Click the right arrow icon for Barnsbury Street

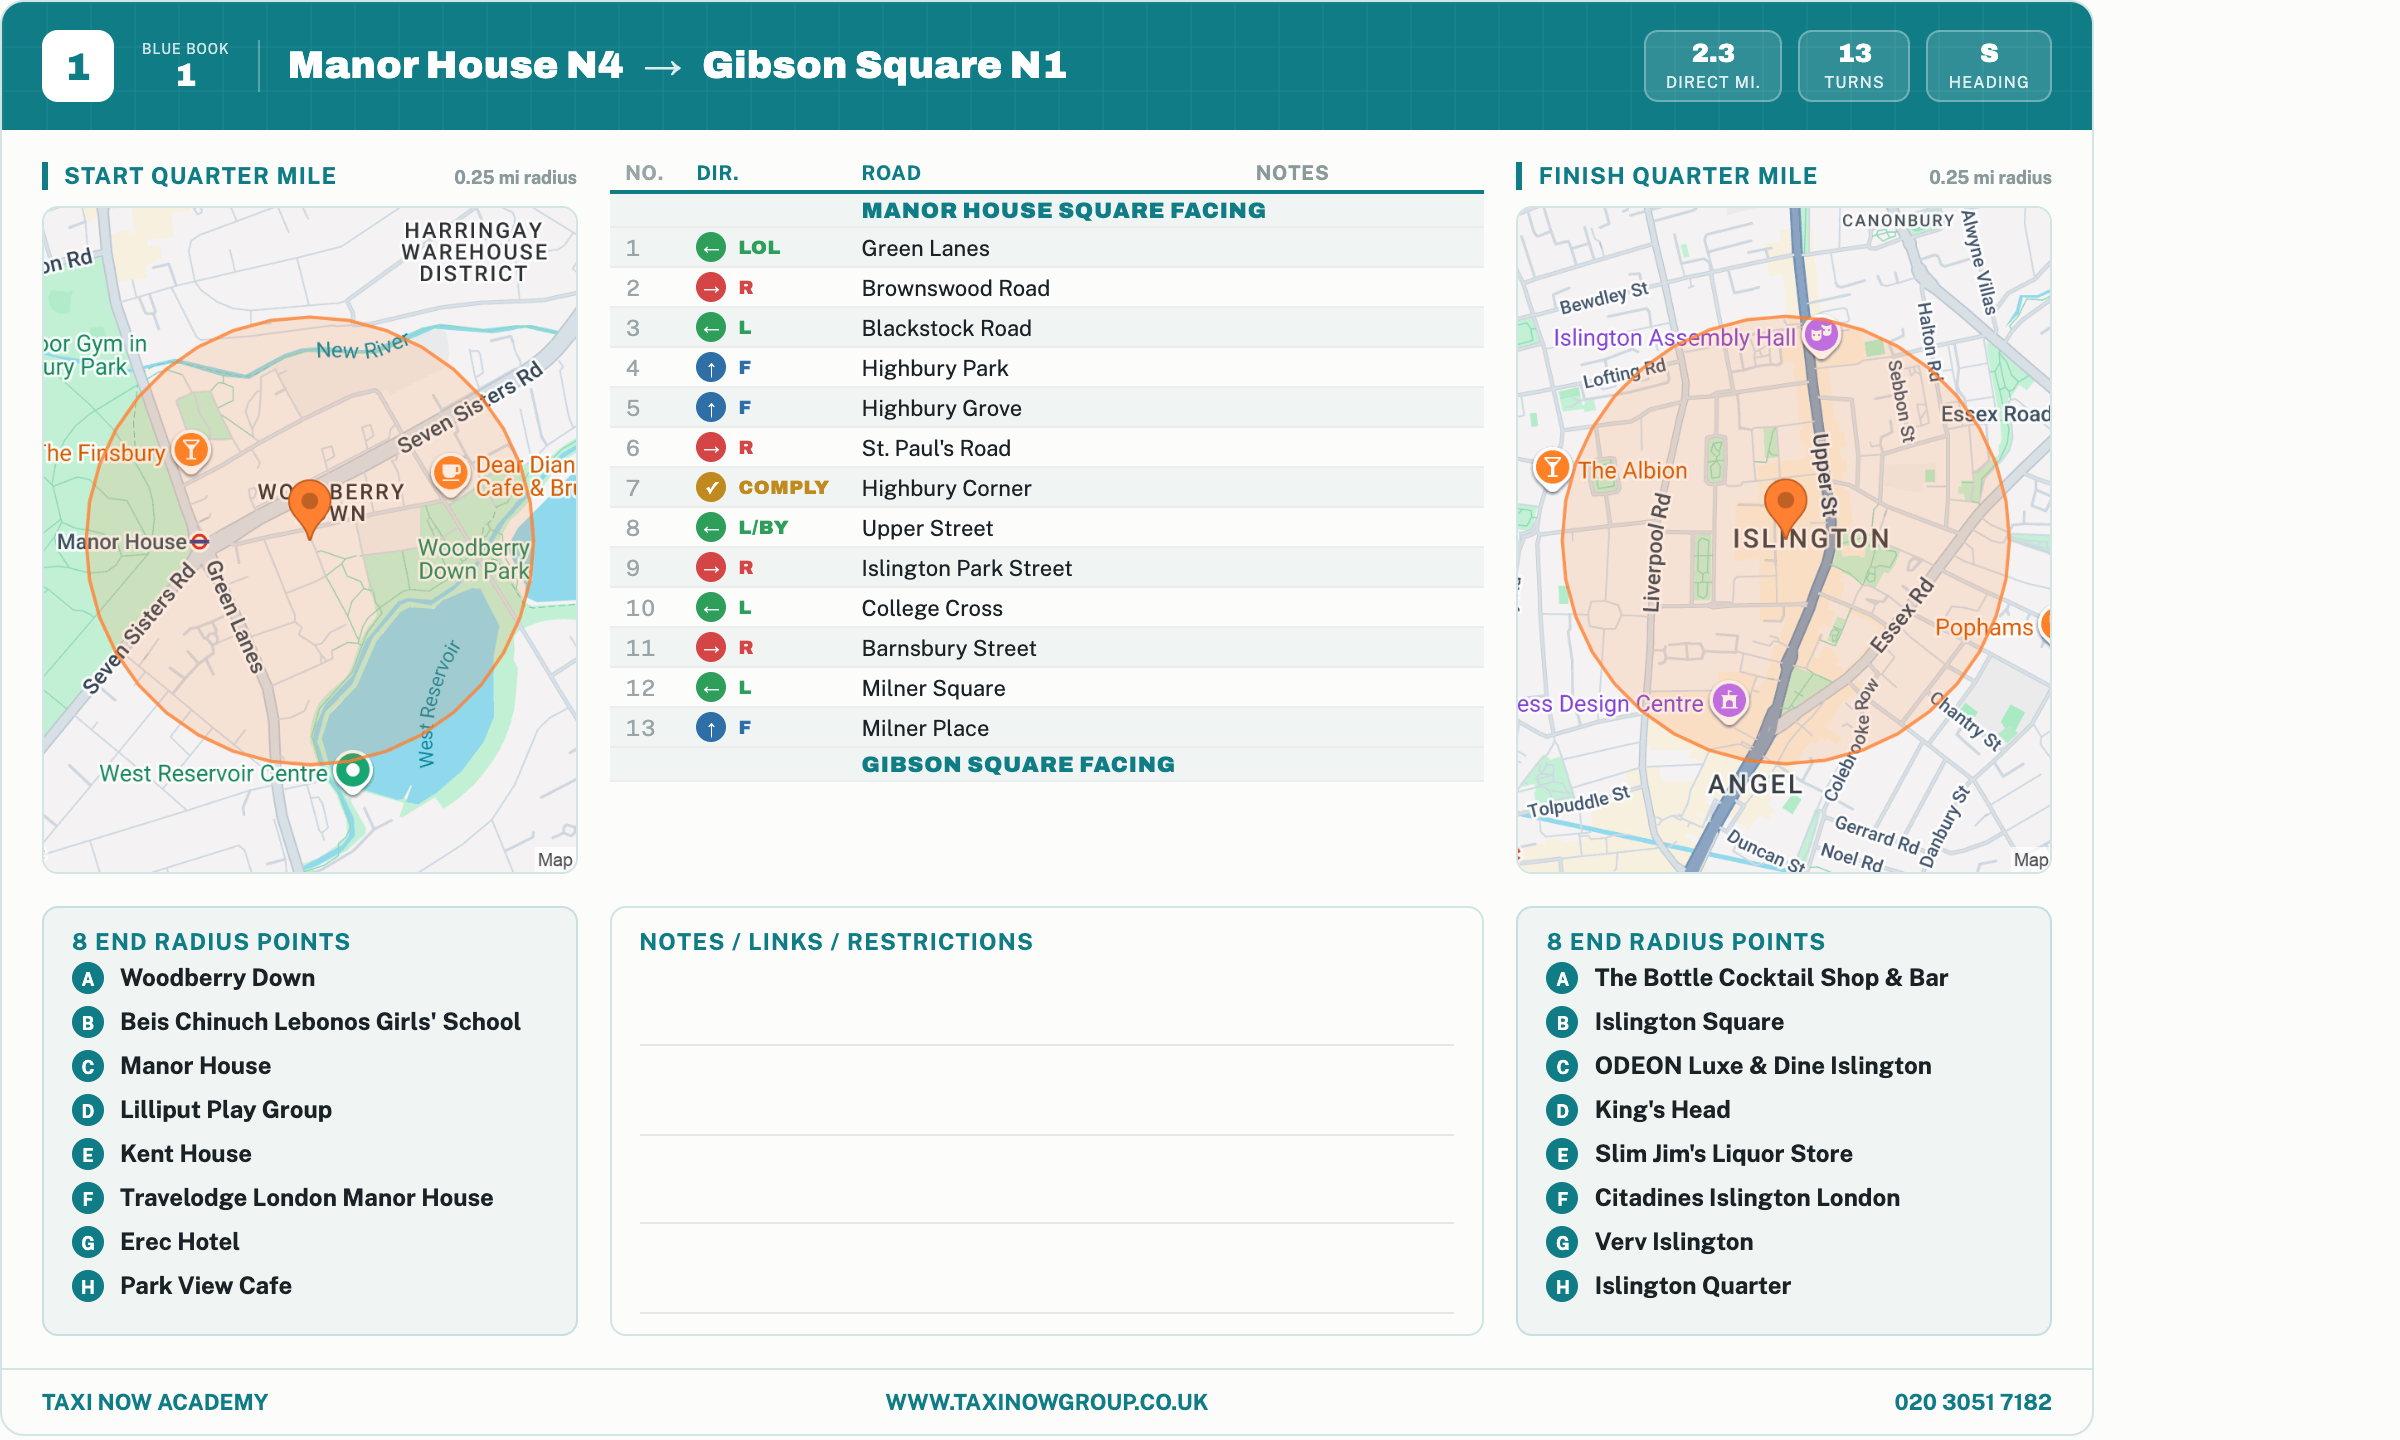(710, 648)
